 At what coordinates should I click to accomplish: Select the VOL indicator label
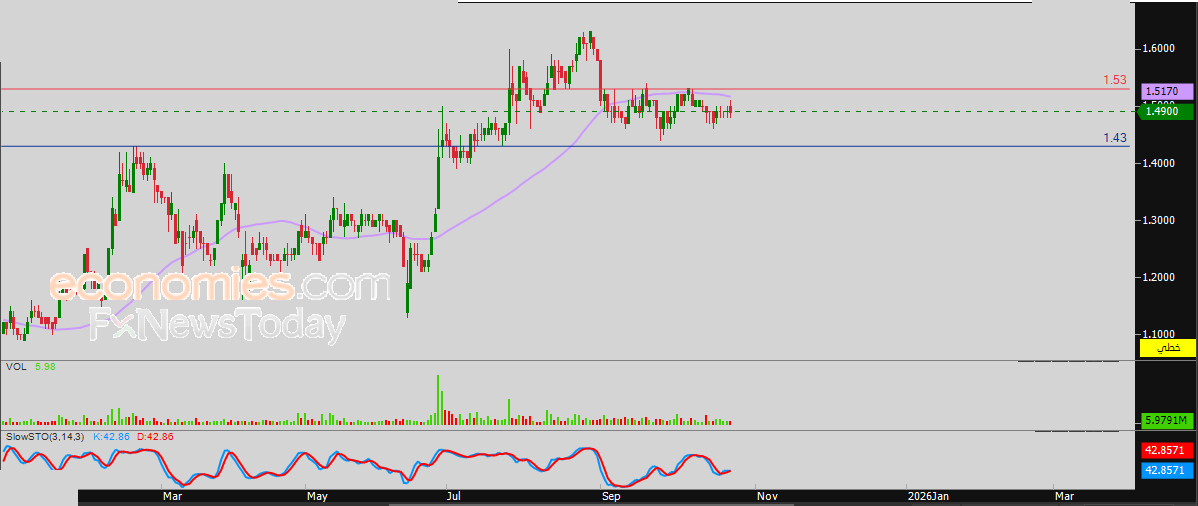point(15,367)
